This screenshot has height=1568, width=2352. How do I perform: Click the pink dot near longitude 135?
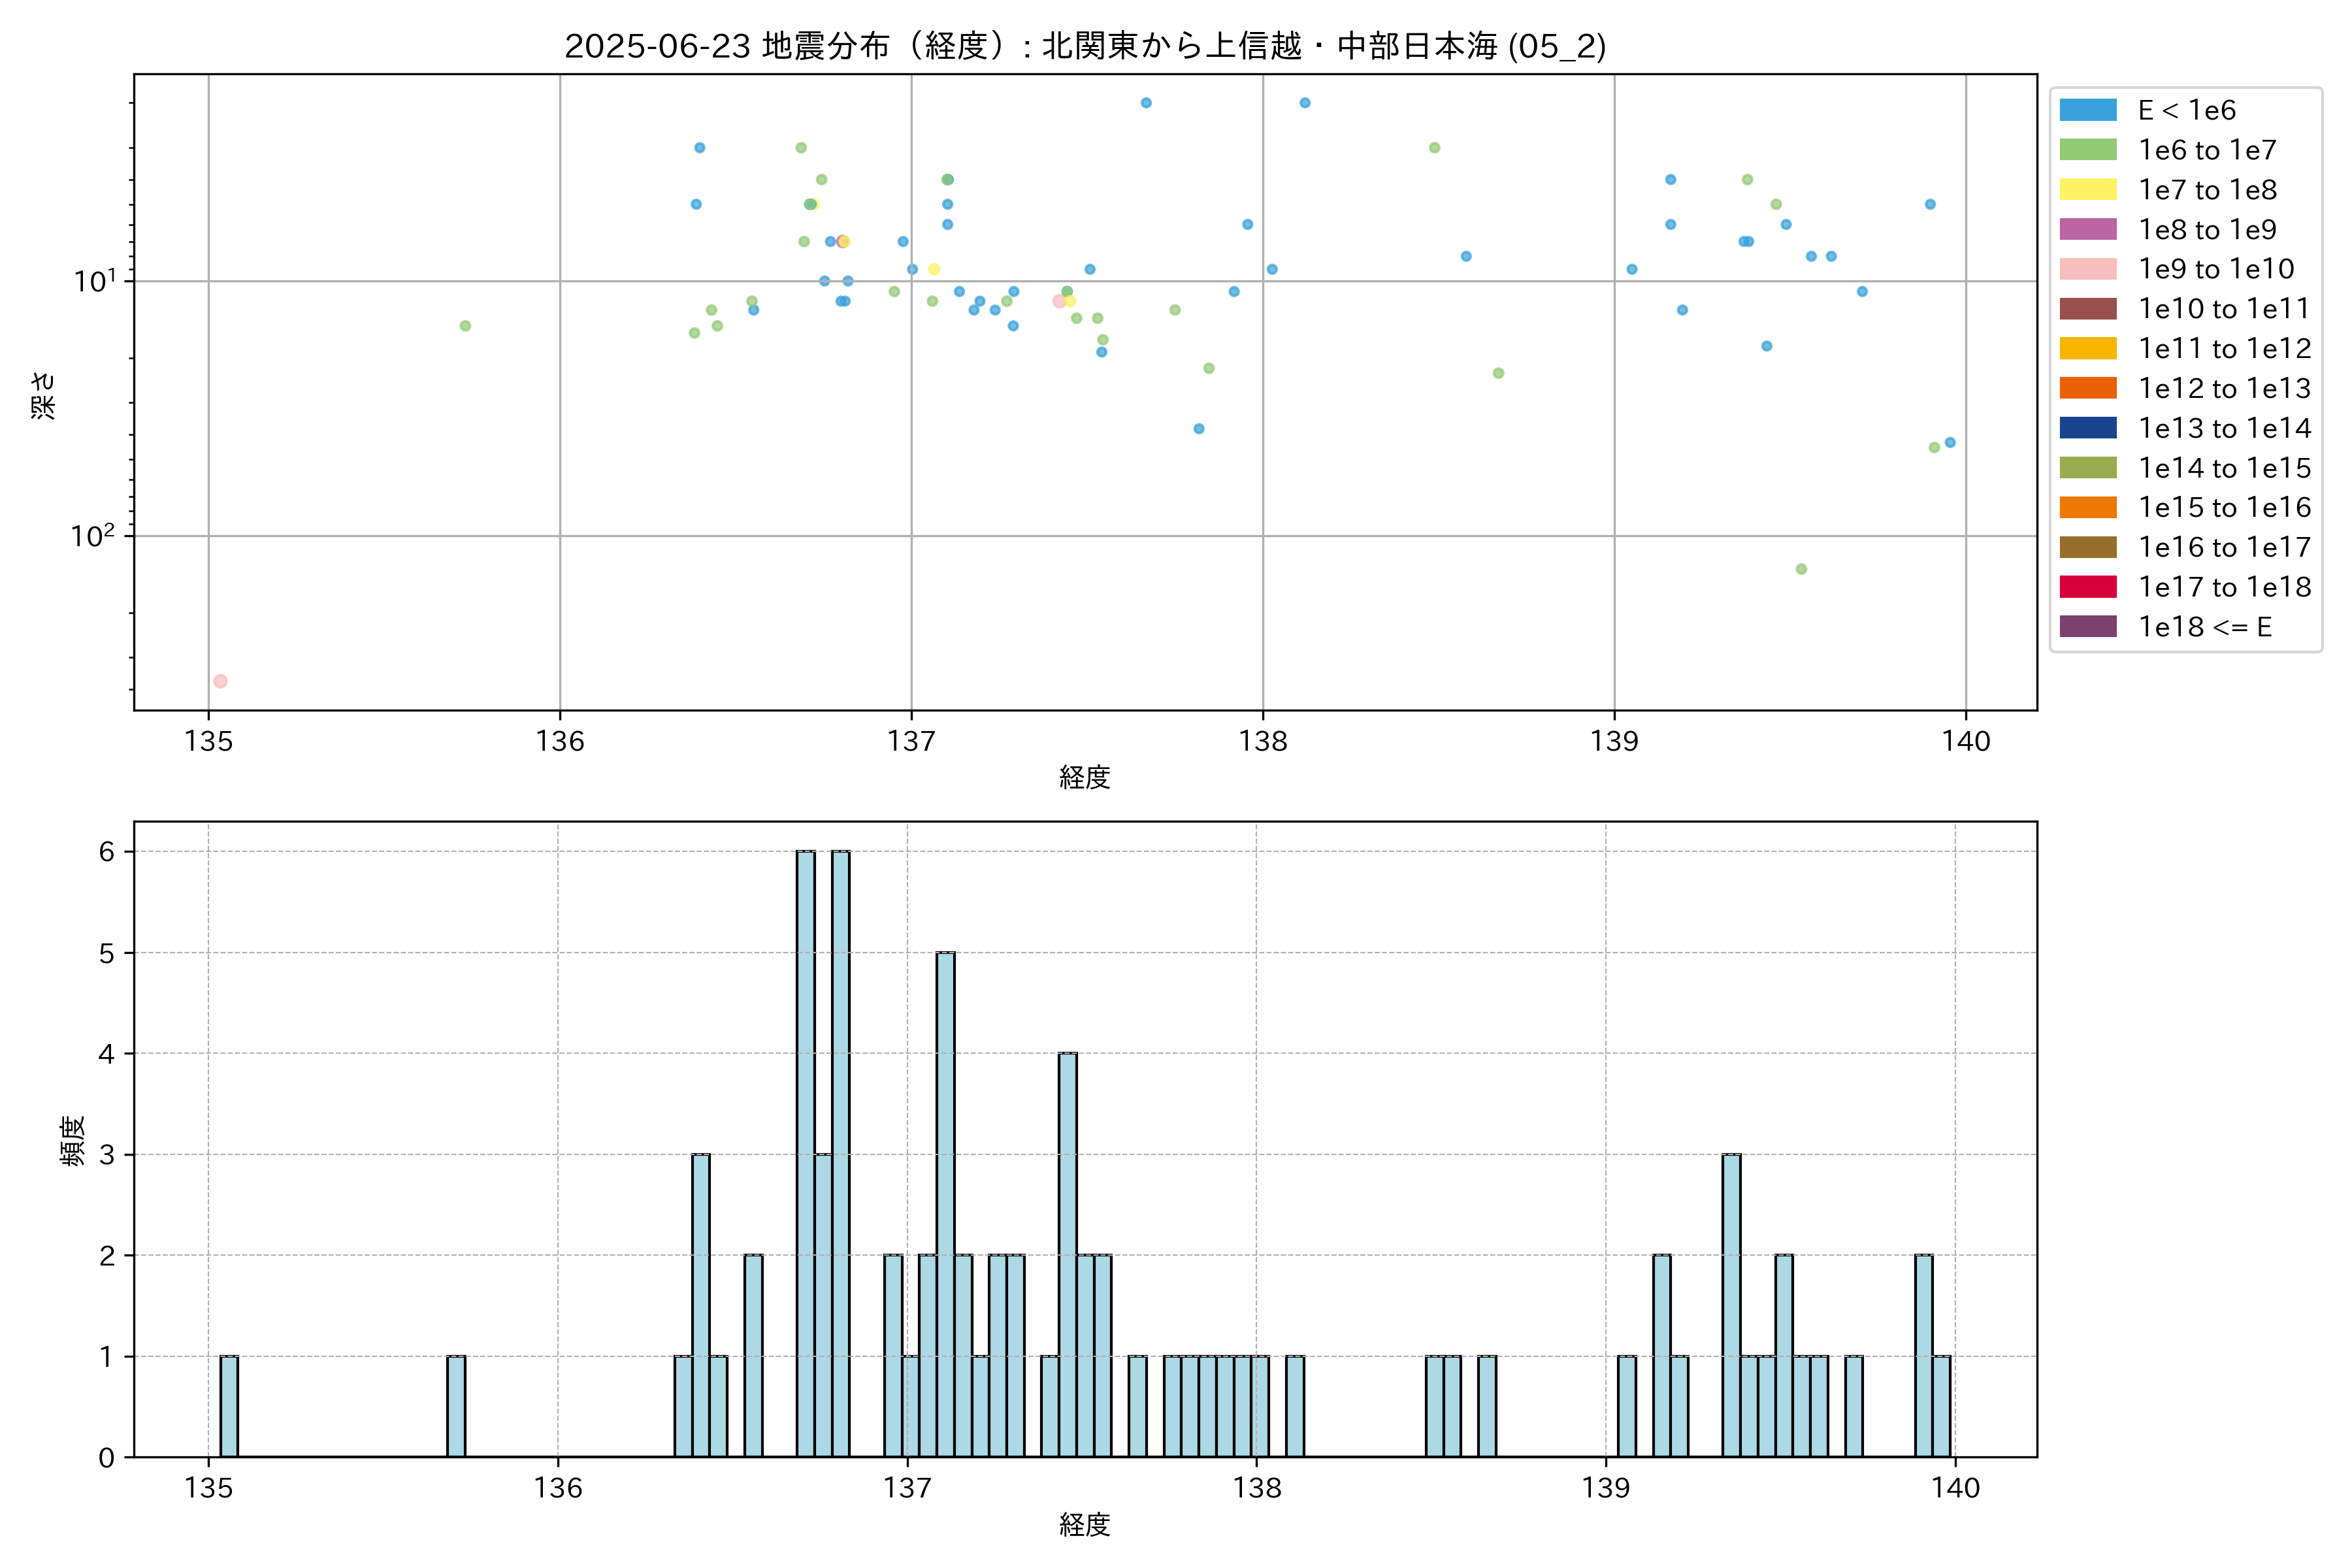pos(220,681)
